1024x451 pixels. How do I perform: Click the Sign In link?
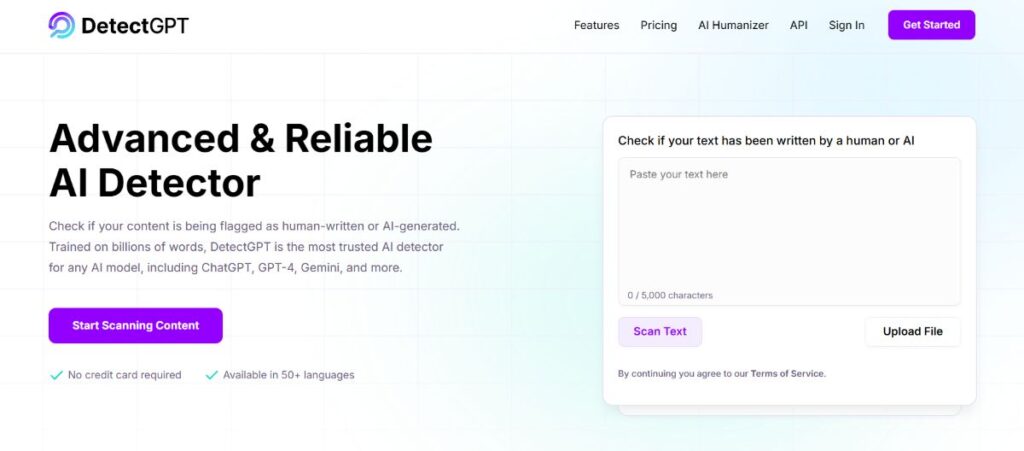[846, 25]
